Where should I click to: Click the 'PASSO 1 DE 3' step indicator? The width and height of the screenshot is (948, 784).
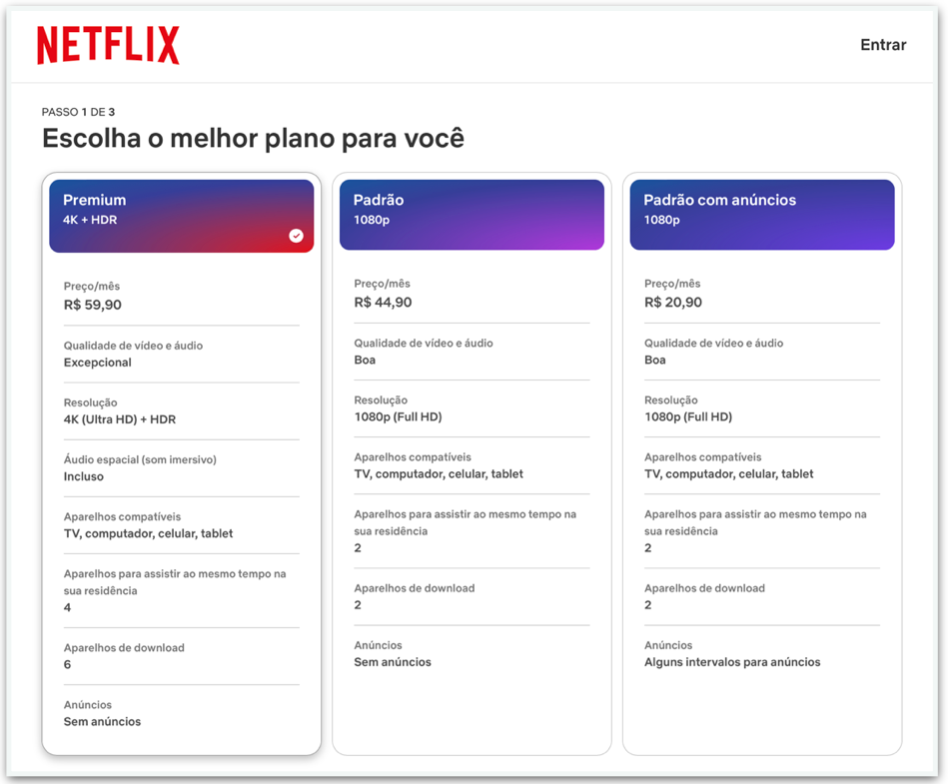point(78,112)
